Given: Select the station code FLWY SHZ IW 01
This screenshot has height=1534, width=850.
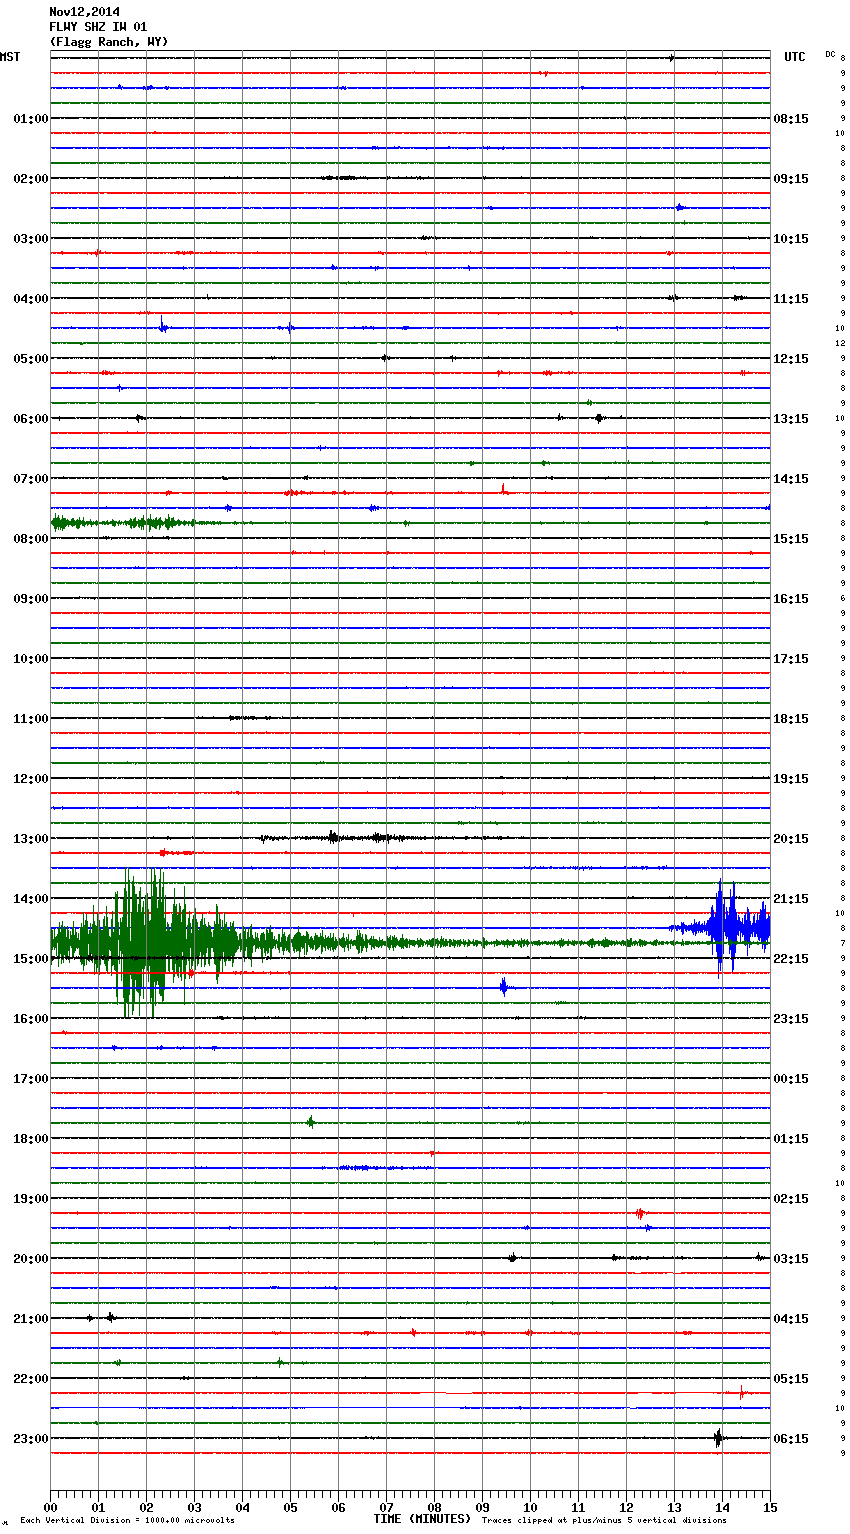Looking at the screenshot, I should coord(98,27).
